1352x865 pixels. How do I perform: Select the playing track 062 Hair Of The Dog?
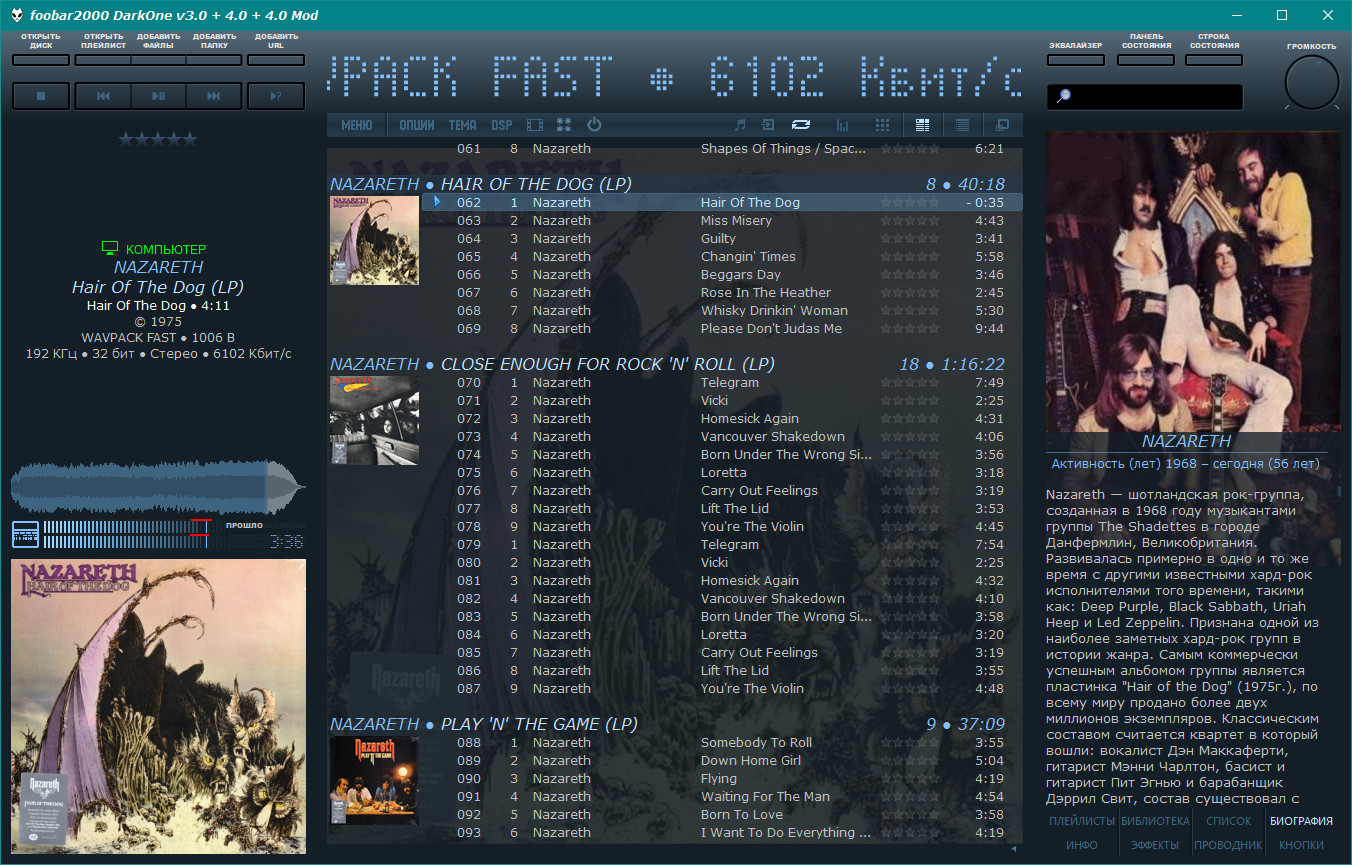pyautogui.click(x=722, y=202)
